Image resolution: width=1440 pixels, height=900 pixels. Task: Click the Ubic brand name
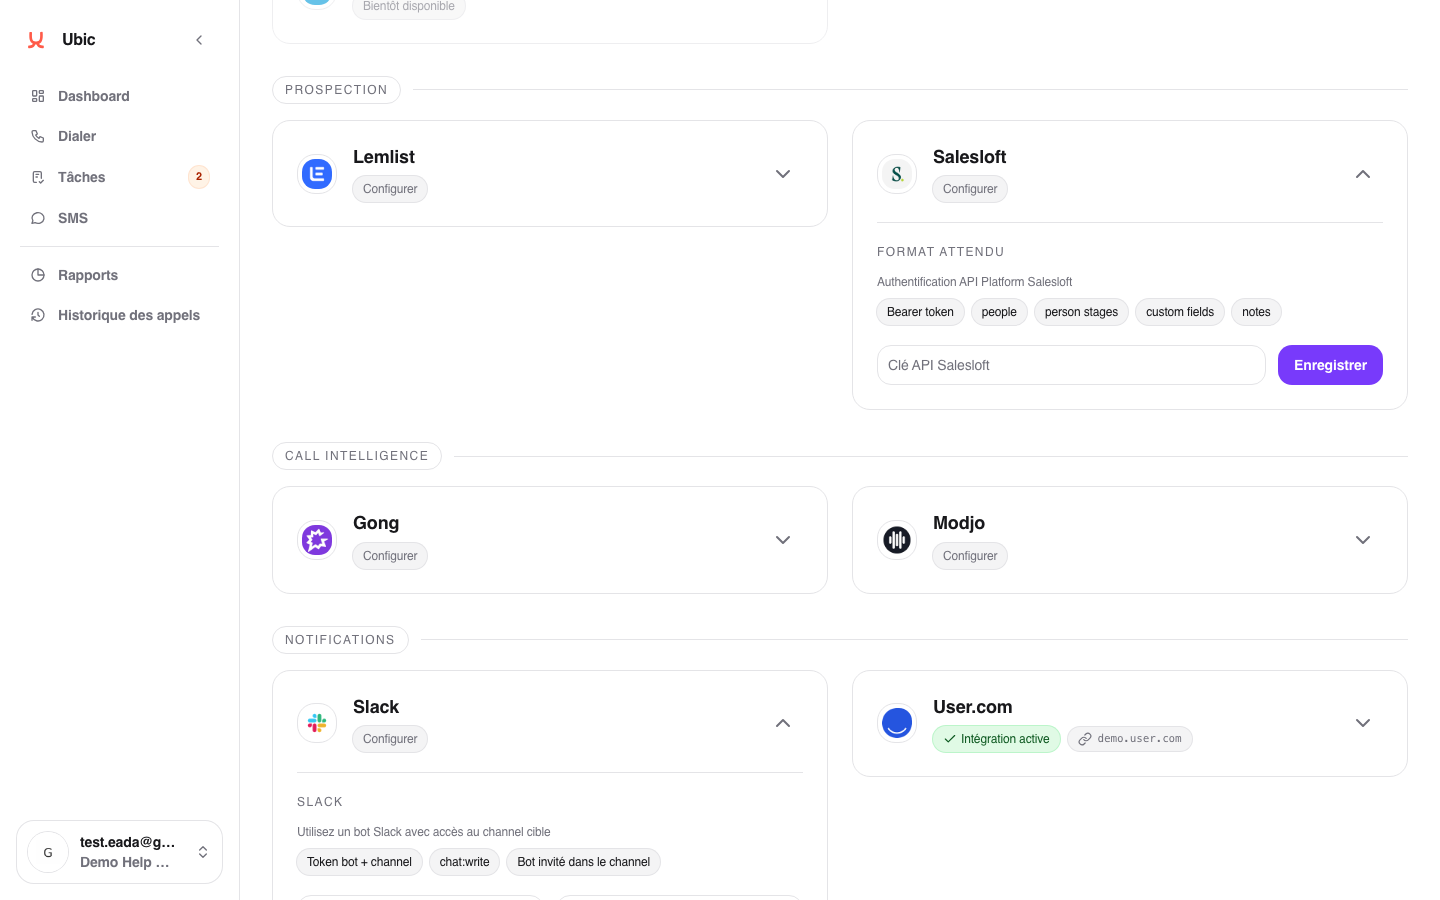79,40
